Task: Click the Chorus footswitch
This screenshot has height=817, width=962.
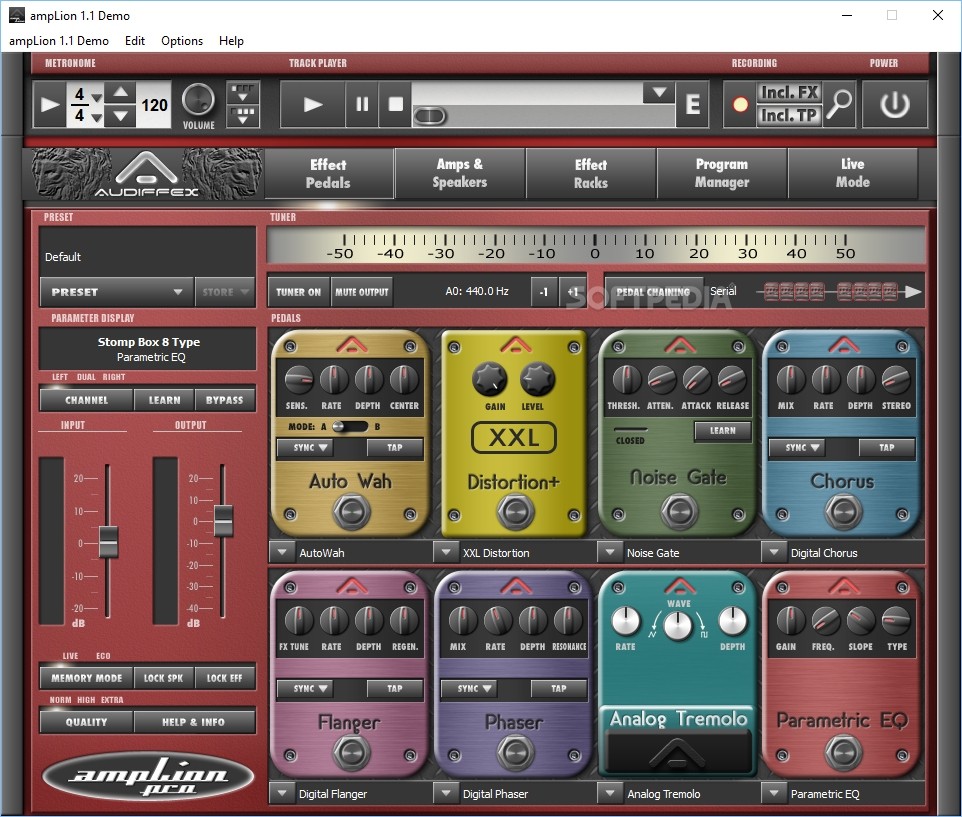Action: pyautogui.click(x=843, y=511)
